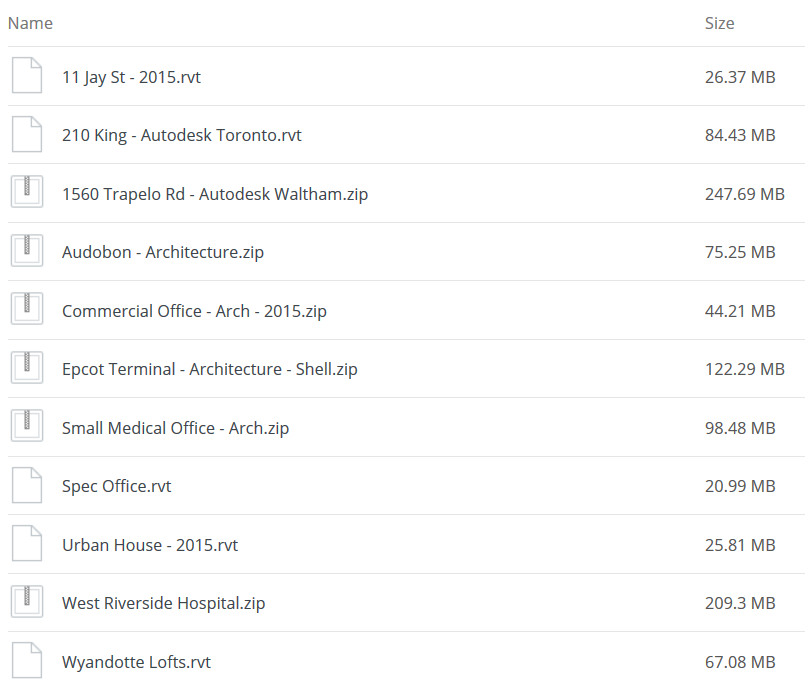The image size is (805, 691).
Task: Click the 247.69 MB size value
Action: point(744,194)
